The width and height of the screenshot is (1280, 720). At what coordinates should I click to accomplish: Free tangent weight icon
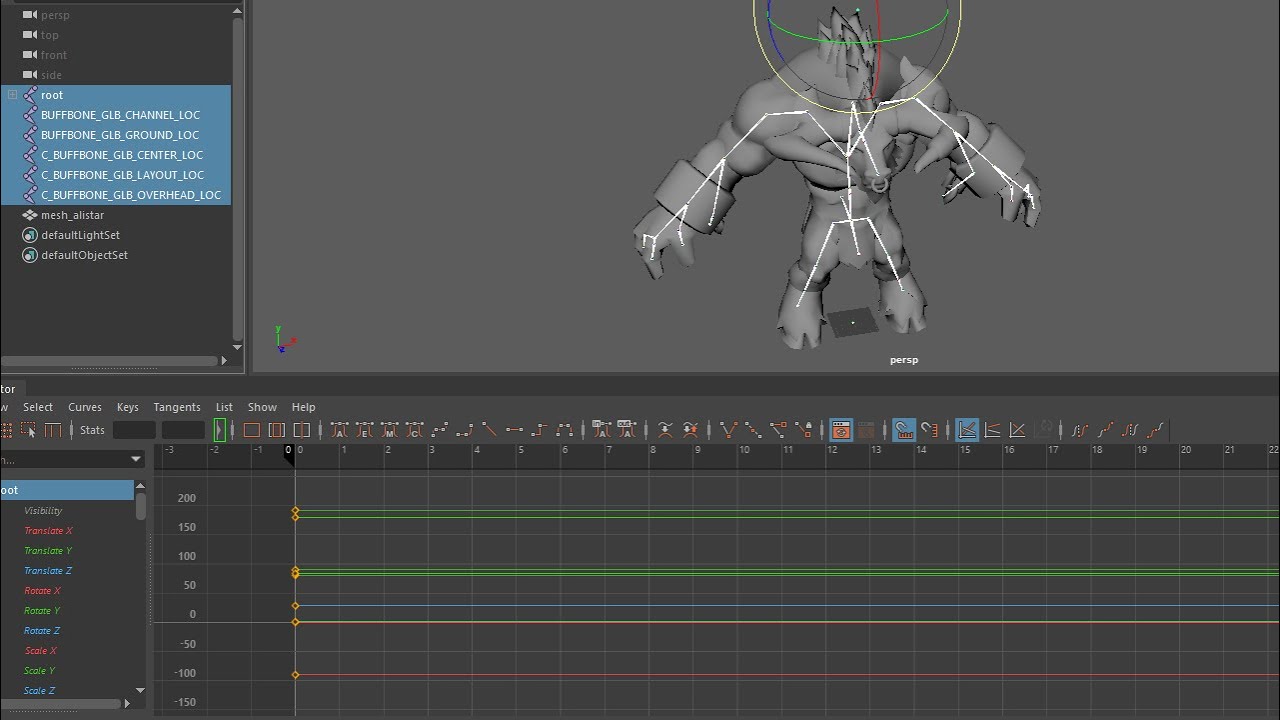click(x=778, y=430)
